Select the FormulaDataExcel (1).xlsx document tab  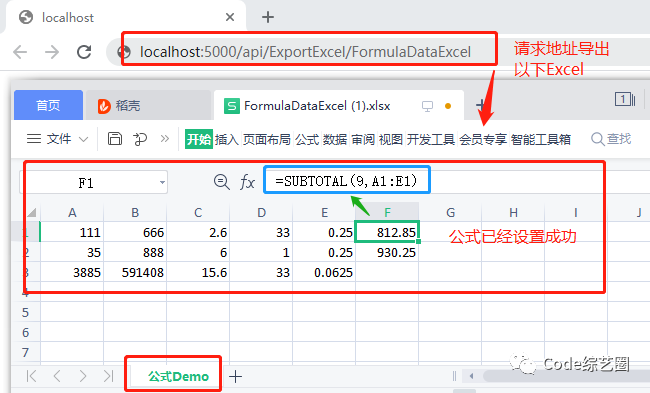pos(317,106)
